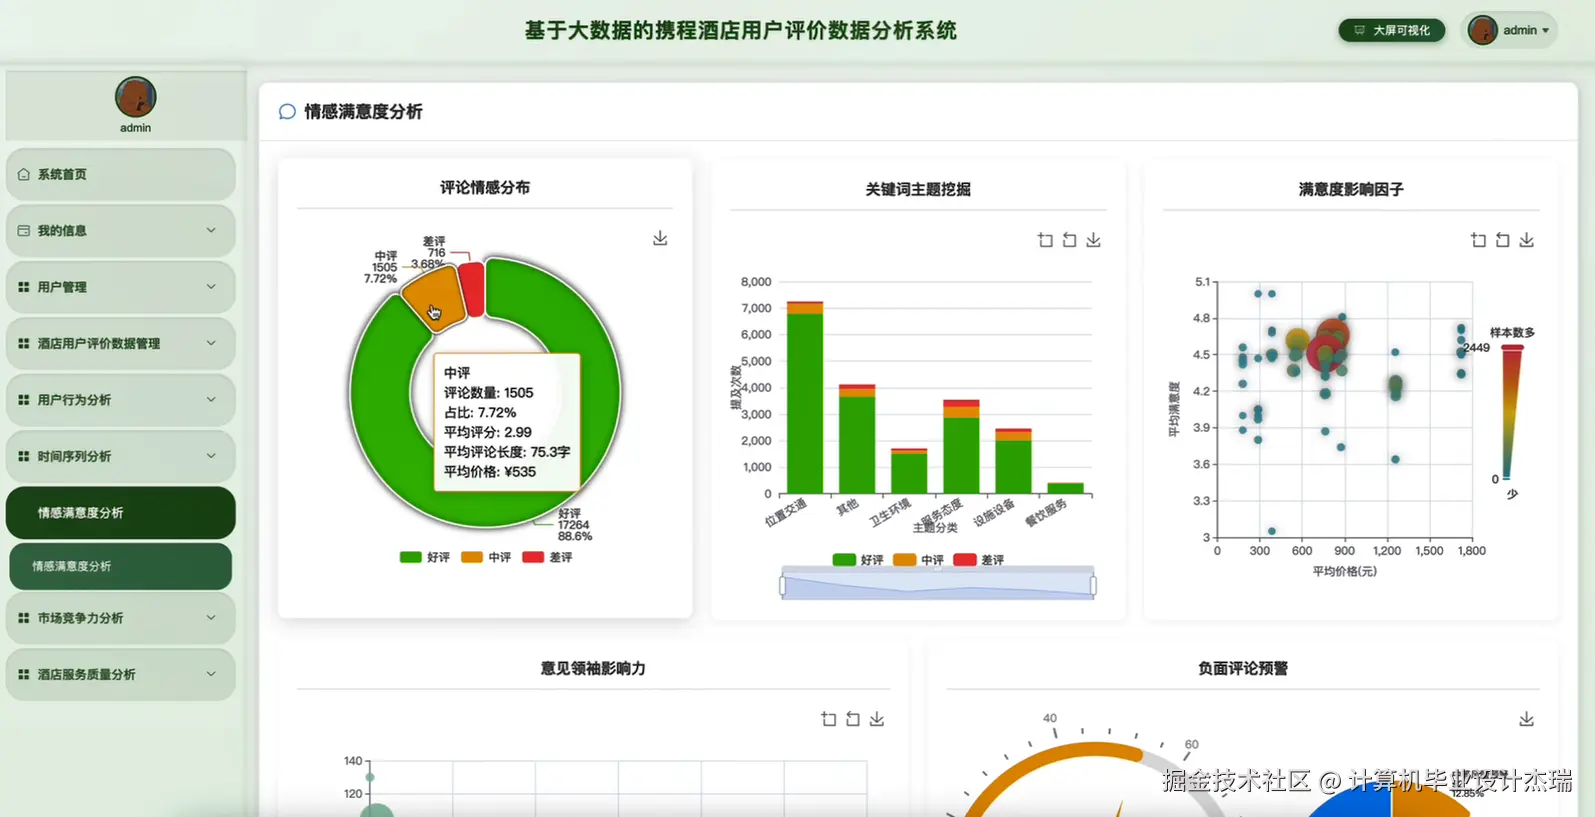Expand the 时间序列分析 menu chevron
The image size is (1595, 817).
coord(211,456)
